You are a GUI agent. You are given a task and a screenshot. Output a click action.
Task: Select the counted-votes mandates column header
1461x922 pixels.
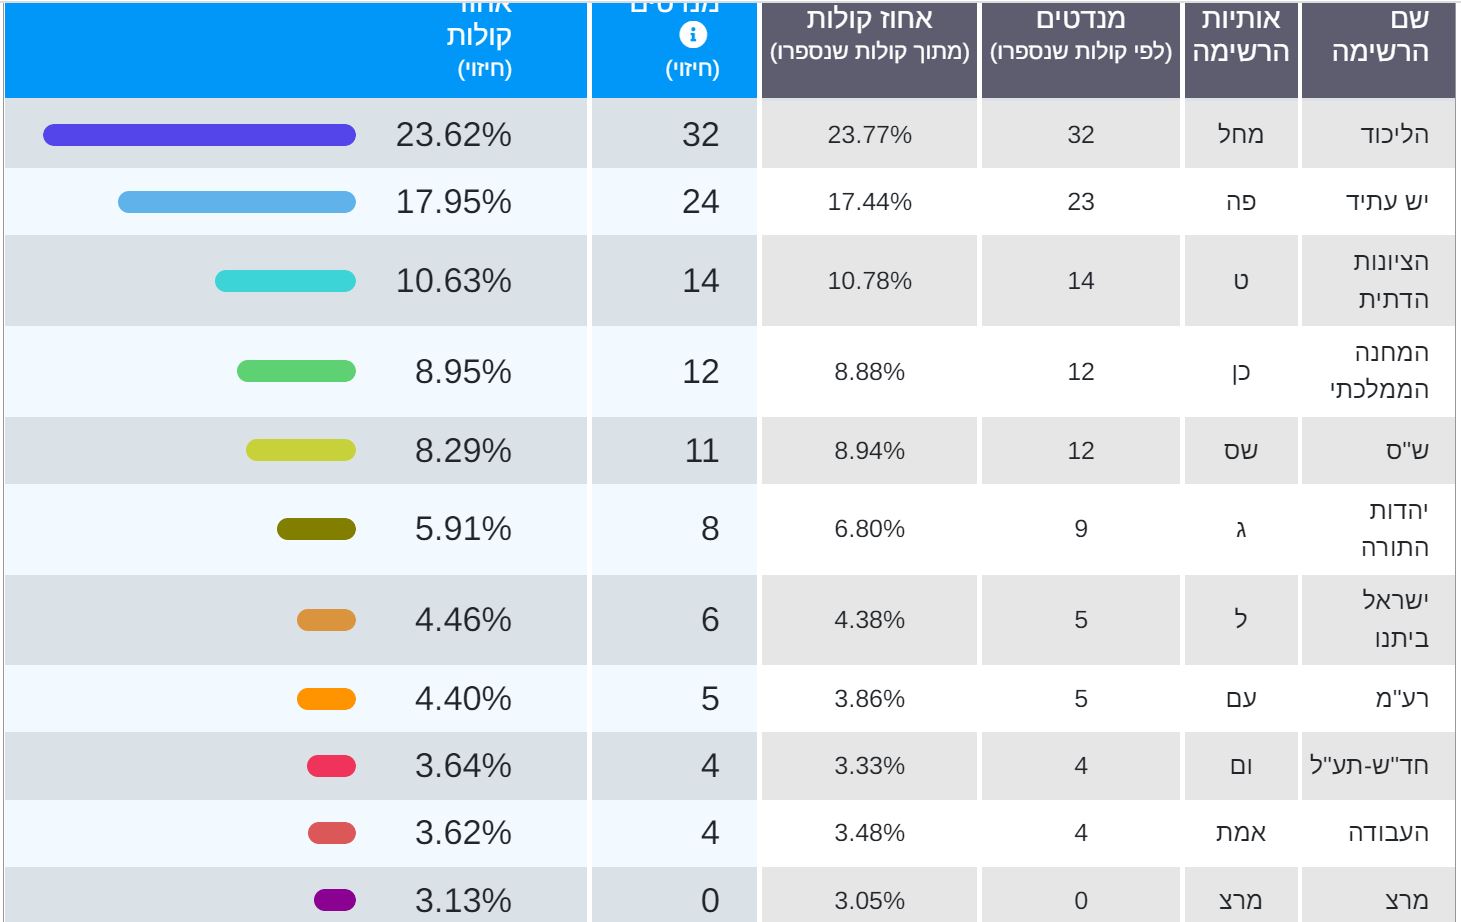1080,36
